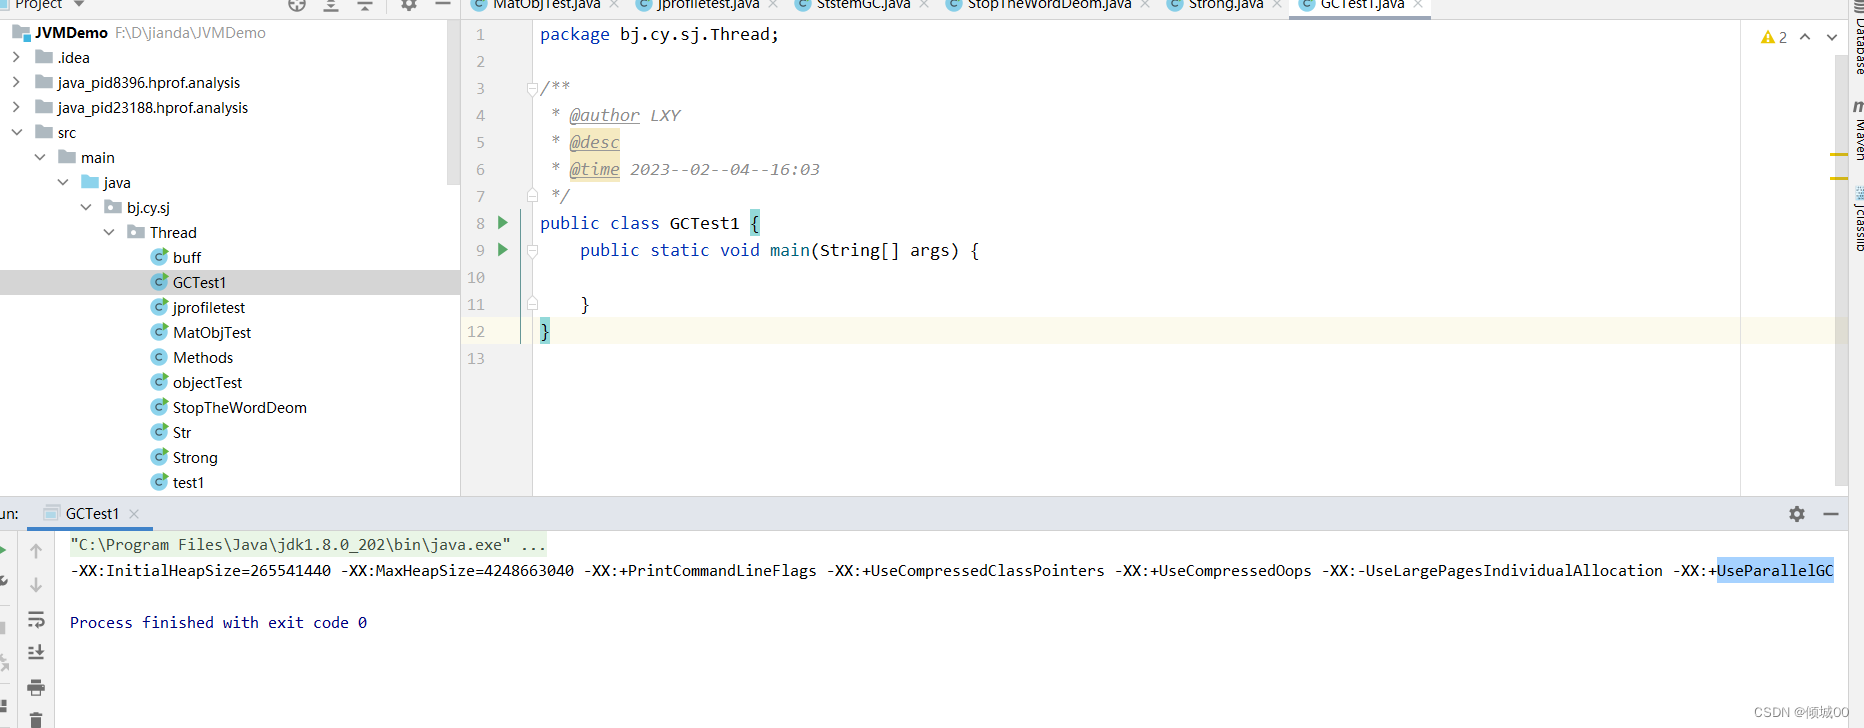The width and height of the screenshot is (1864, 728).
Task: Open the Database side panel
Action: [x=1857, y=38]
